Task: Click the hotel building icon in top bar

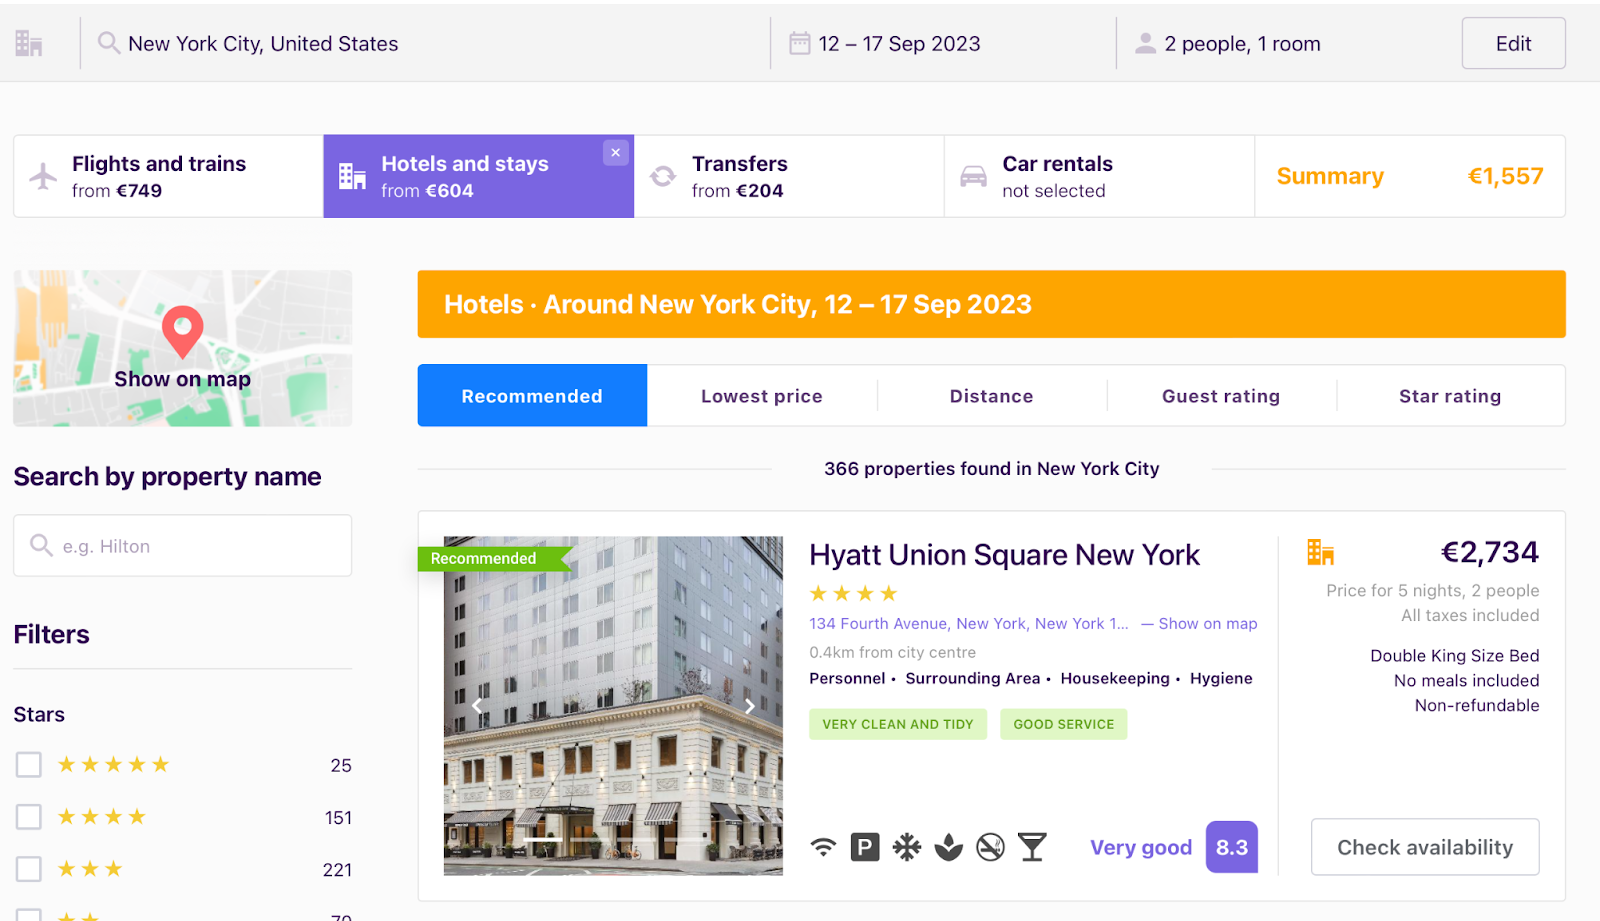Action: click(x=29, y=43)
